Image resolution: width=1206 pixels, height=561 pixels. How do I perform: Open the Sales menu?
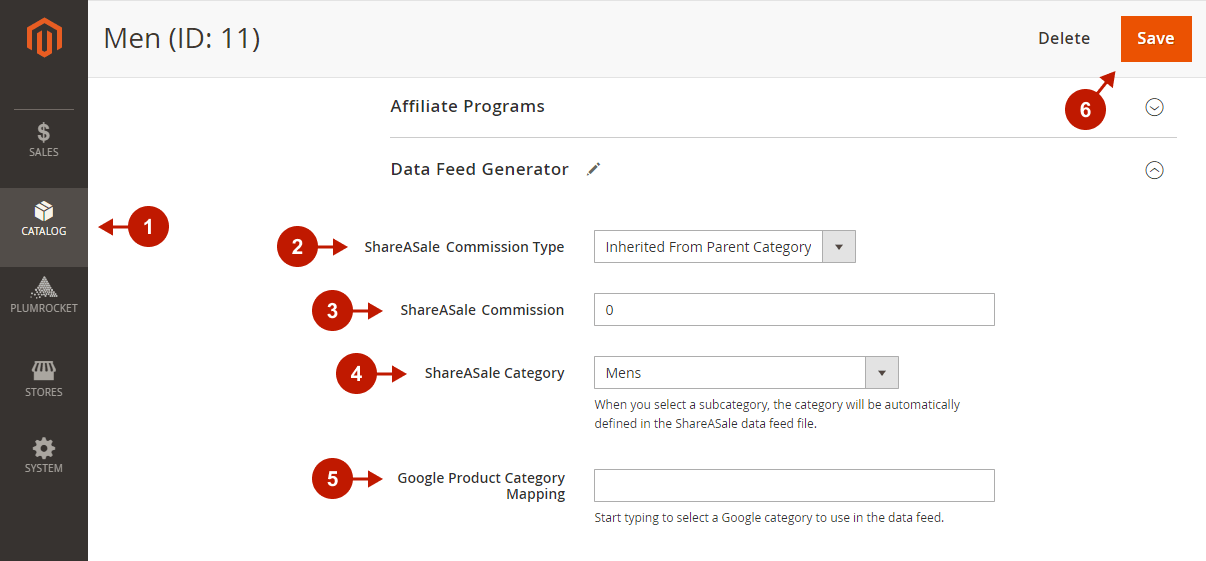coord(44,140)
